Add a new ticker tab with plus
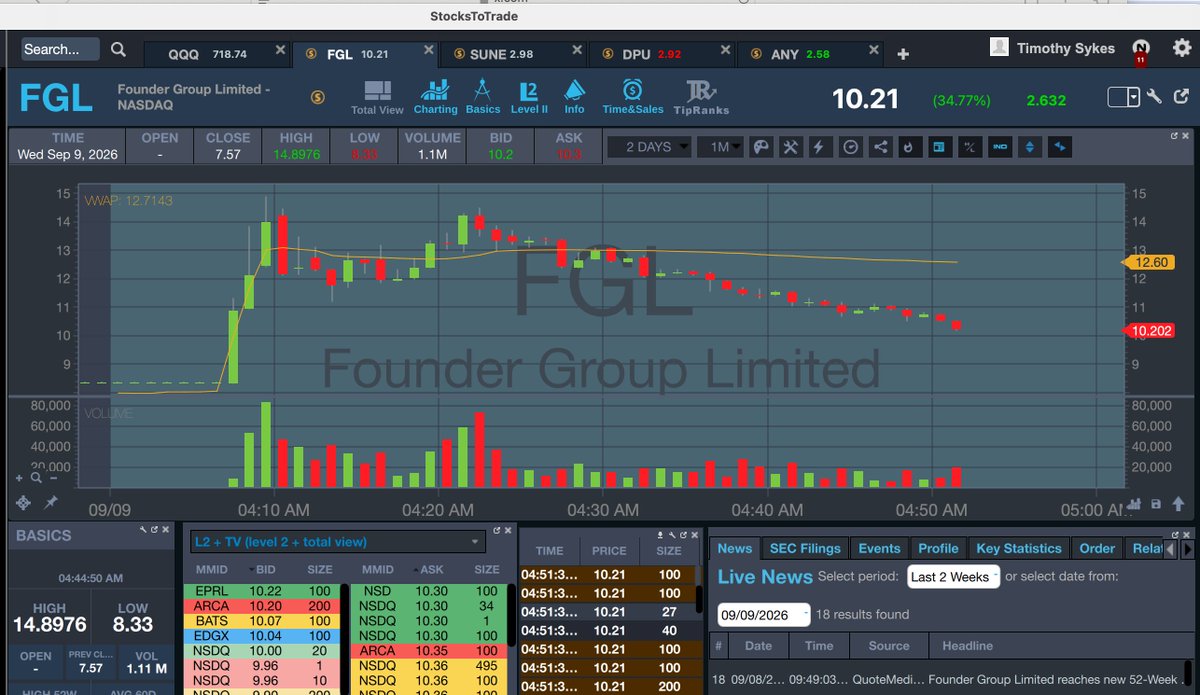 [x=903, y=54]
